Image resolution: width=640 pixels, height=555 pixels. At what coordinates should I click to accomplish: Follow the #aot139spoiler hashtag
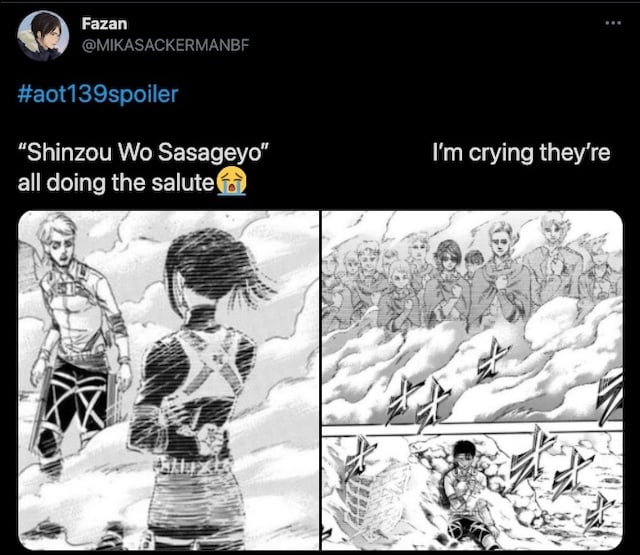tap(98, 94)
